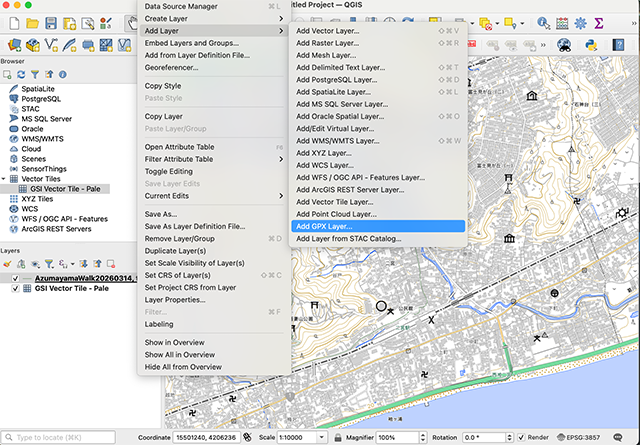This screenshot has height=445, width=640.
Task: Click the Type to locate search field
Action: [58, 437]
